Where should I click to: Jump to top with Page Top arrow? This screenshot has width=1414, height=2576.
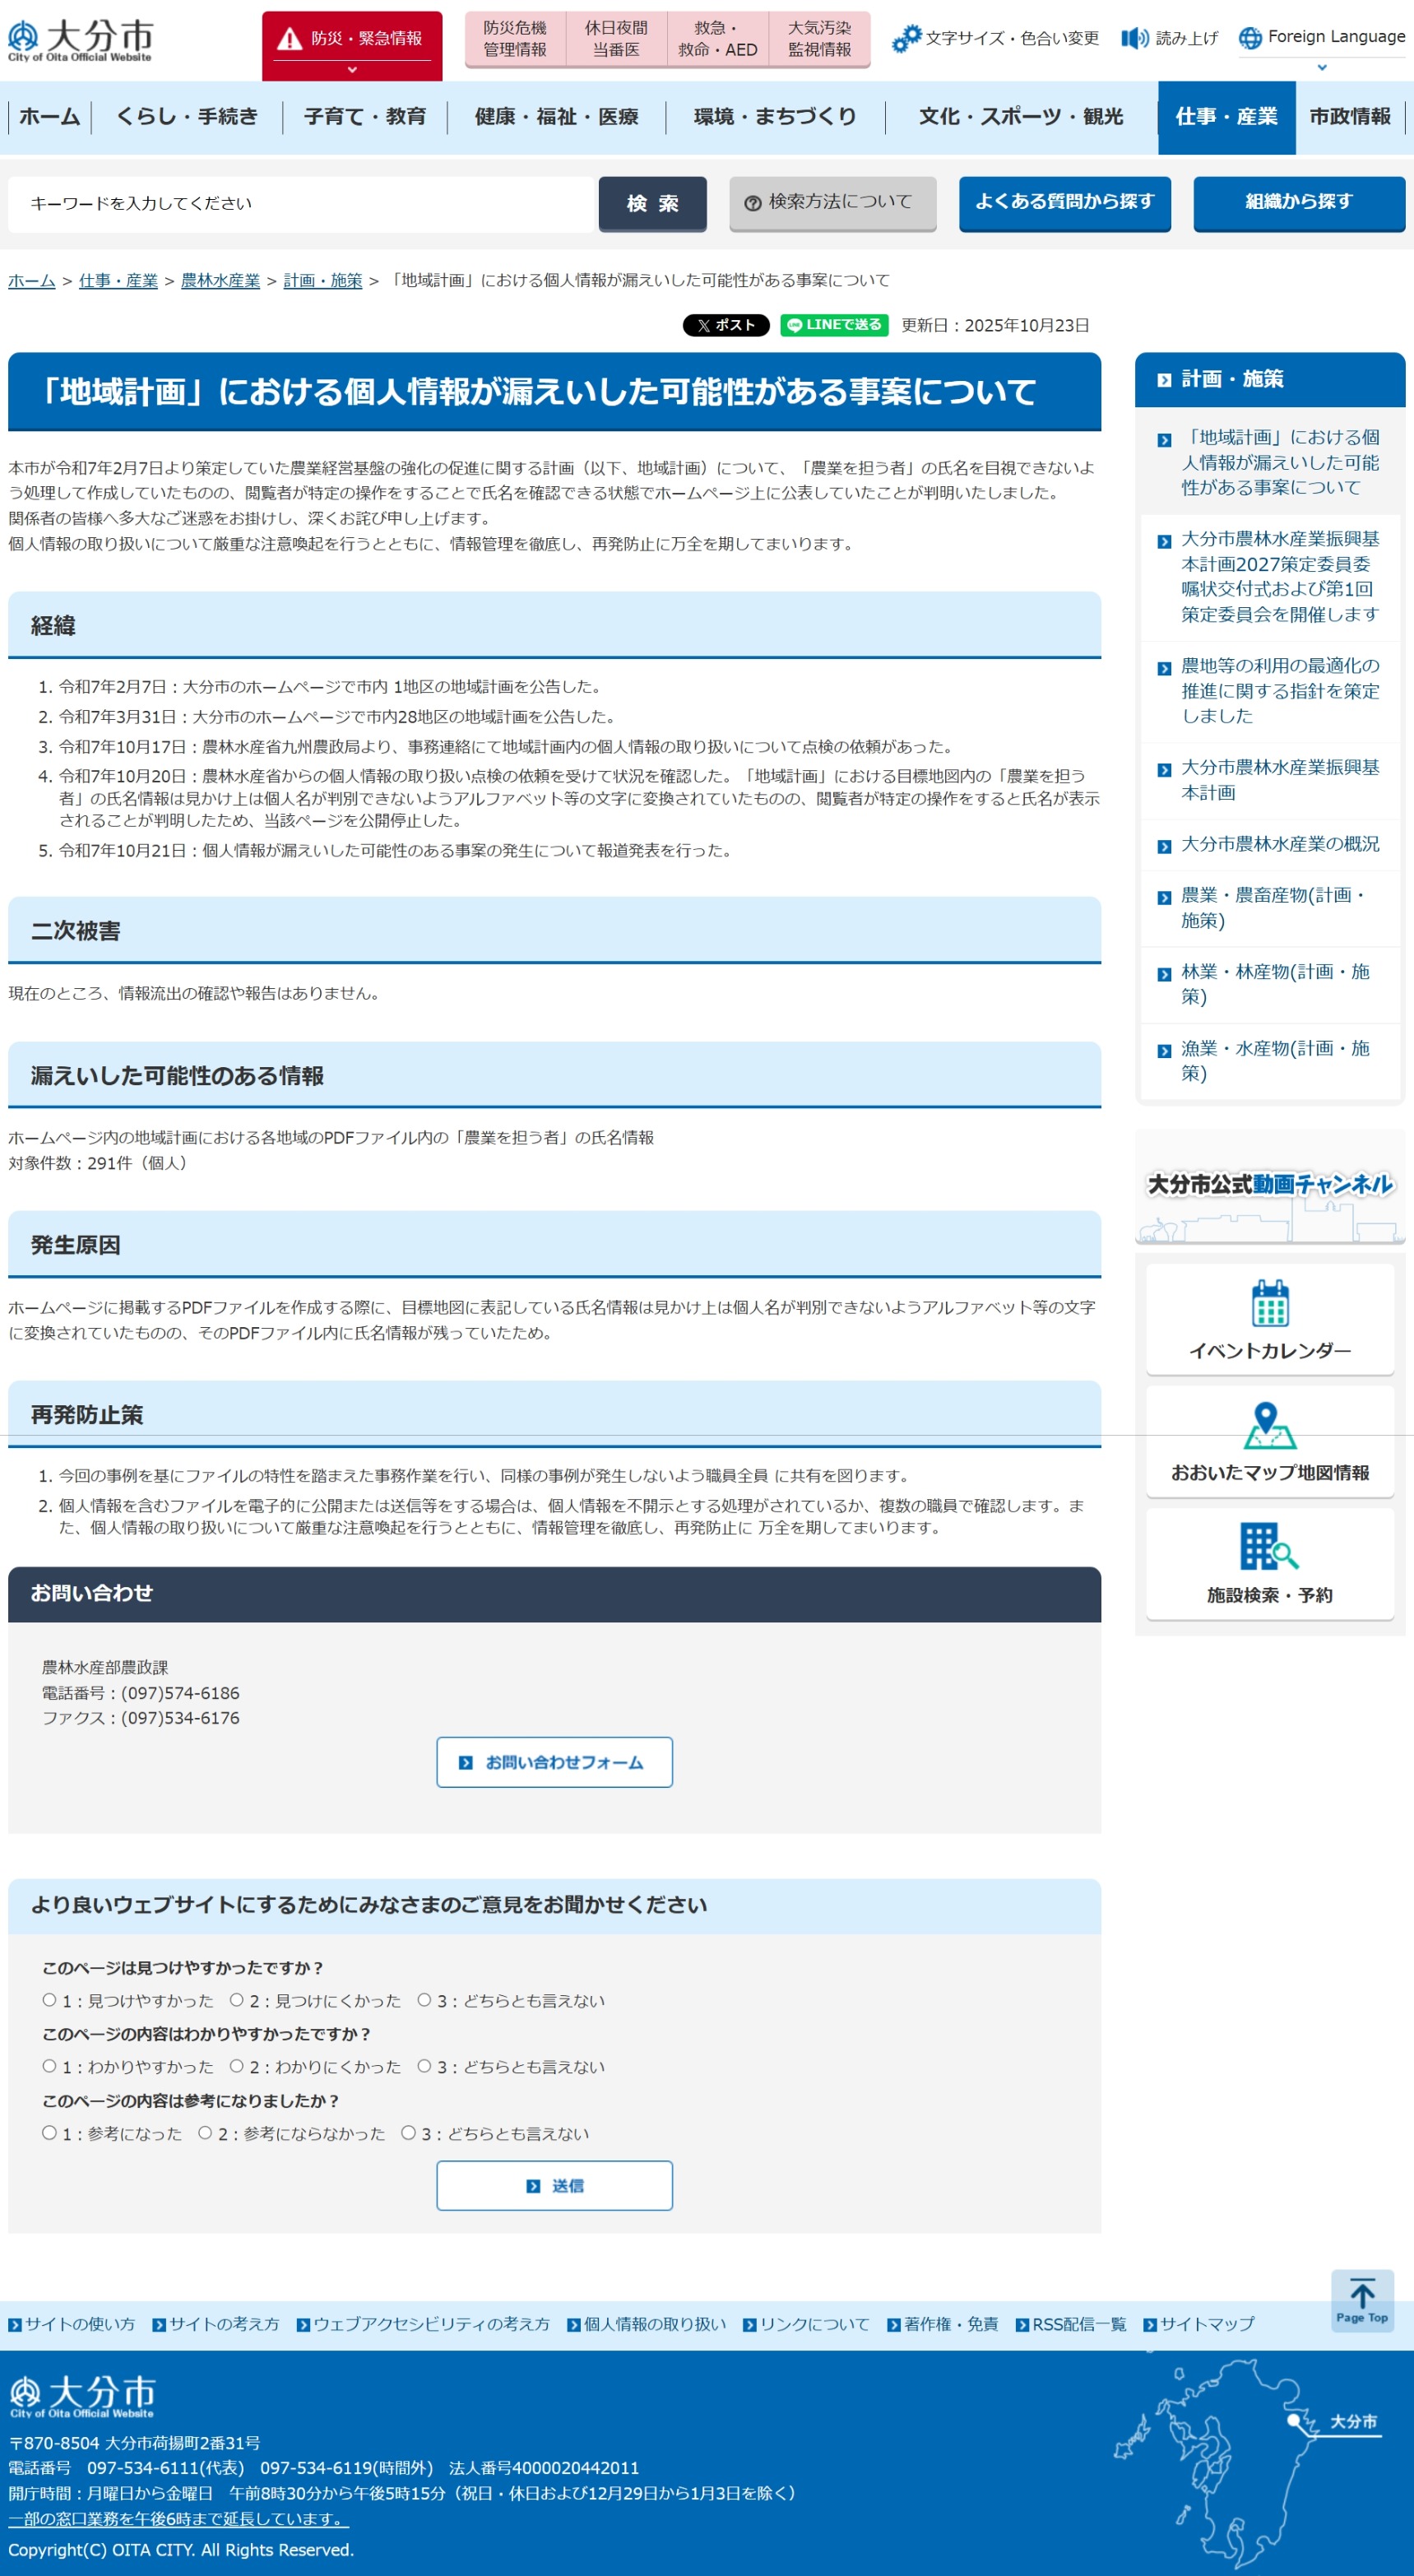click(1361, 2300)
